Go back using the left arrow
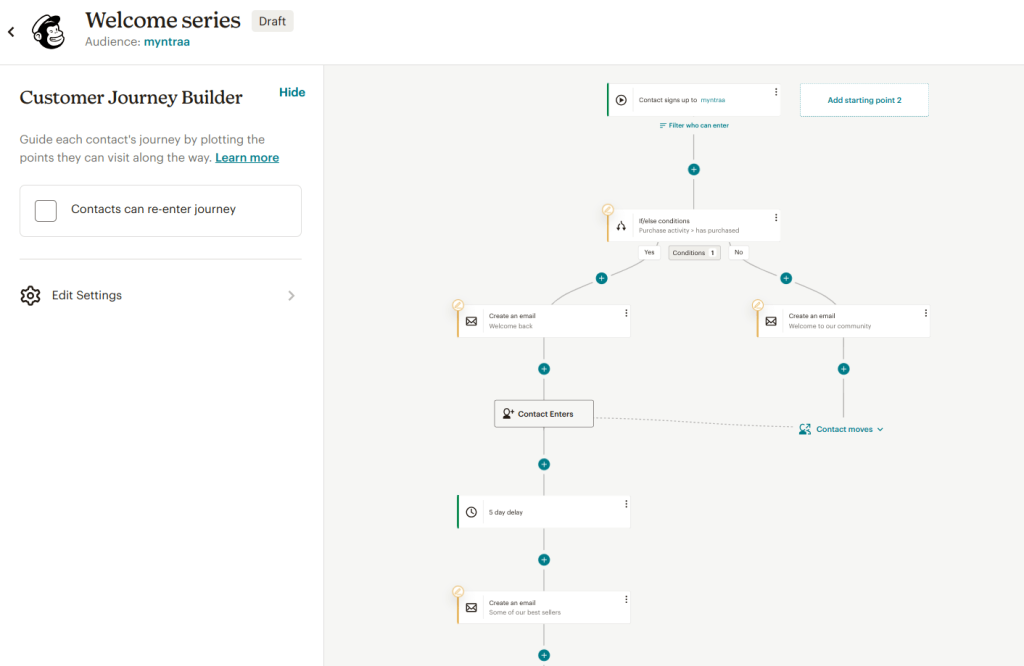This screenshot has height=666, width=1024. 11,31
